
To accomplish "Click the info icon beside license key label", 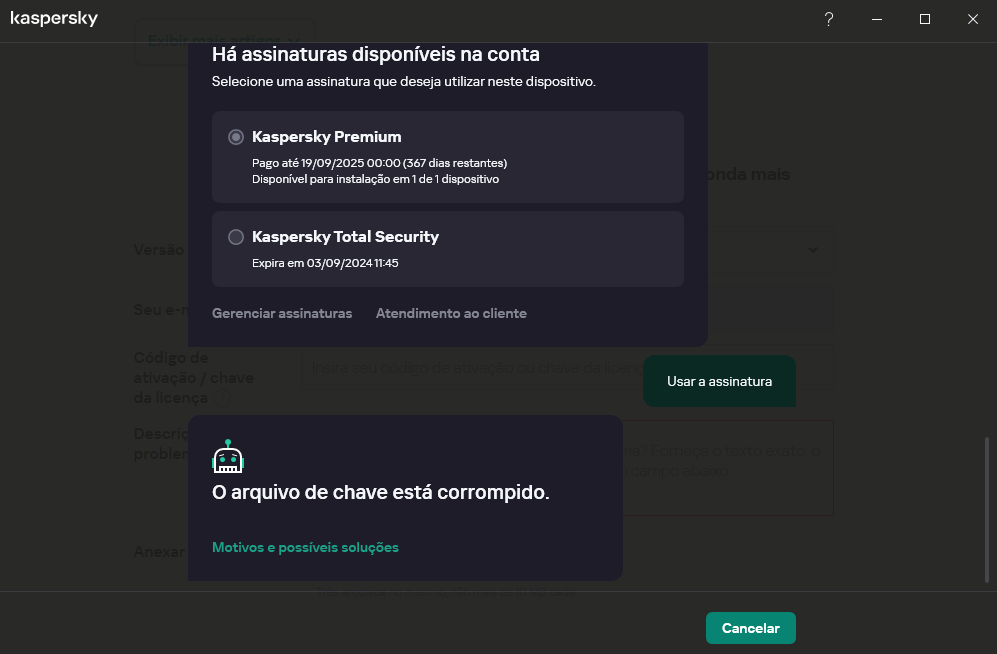I will [223, 398].
